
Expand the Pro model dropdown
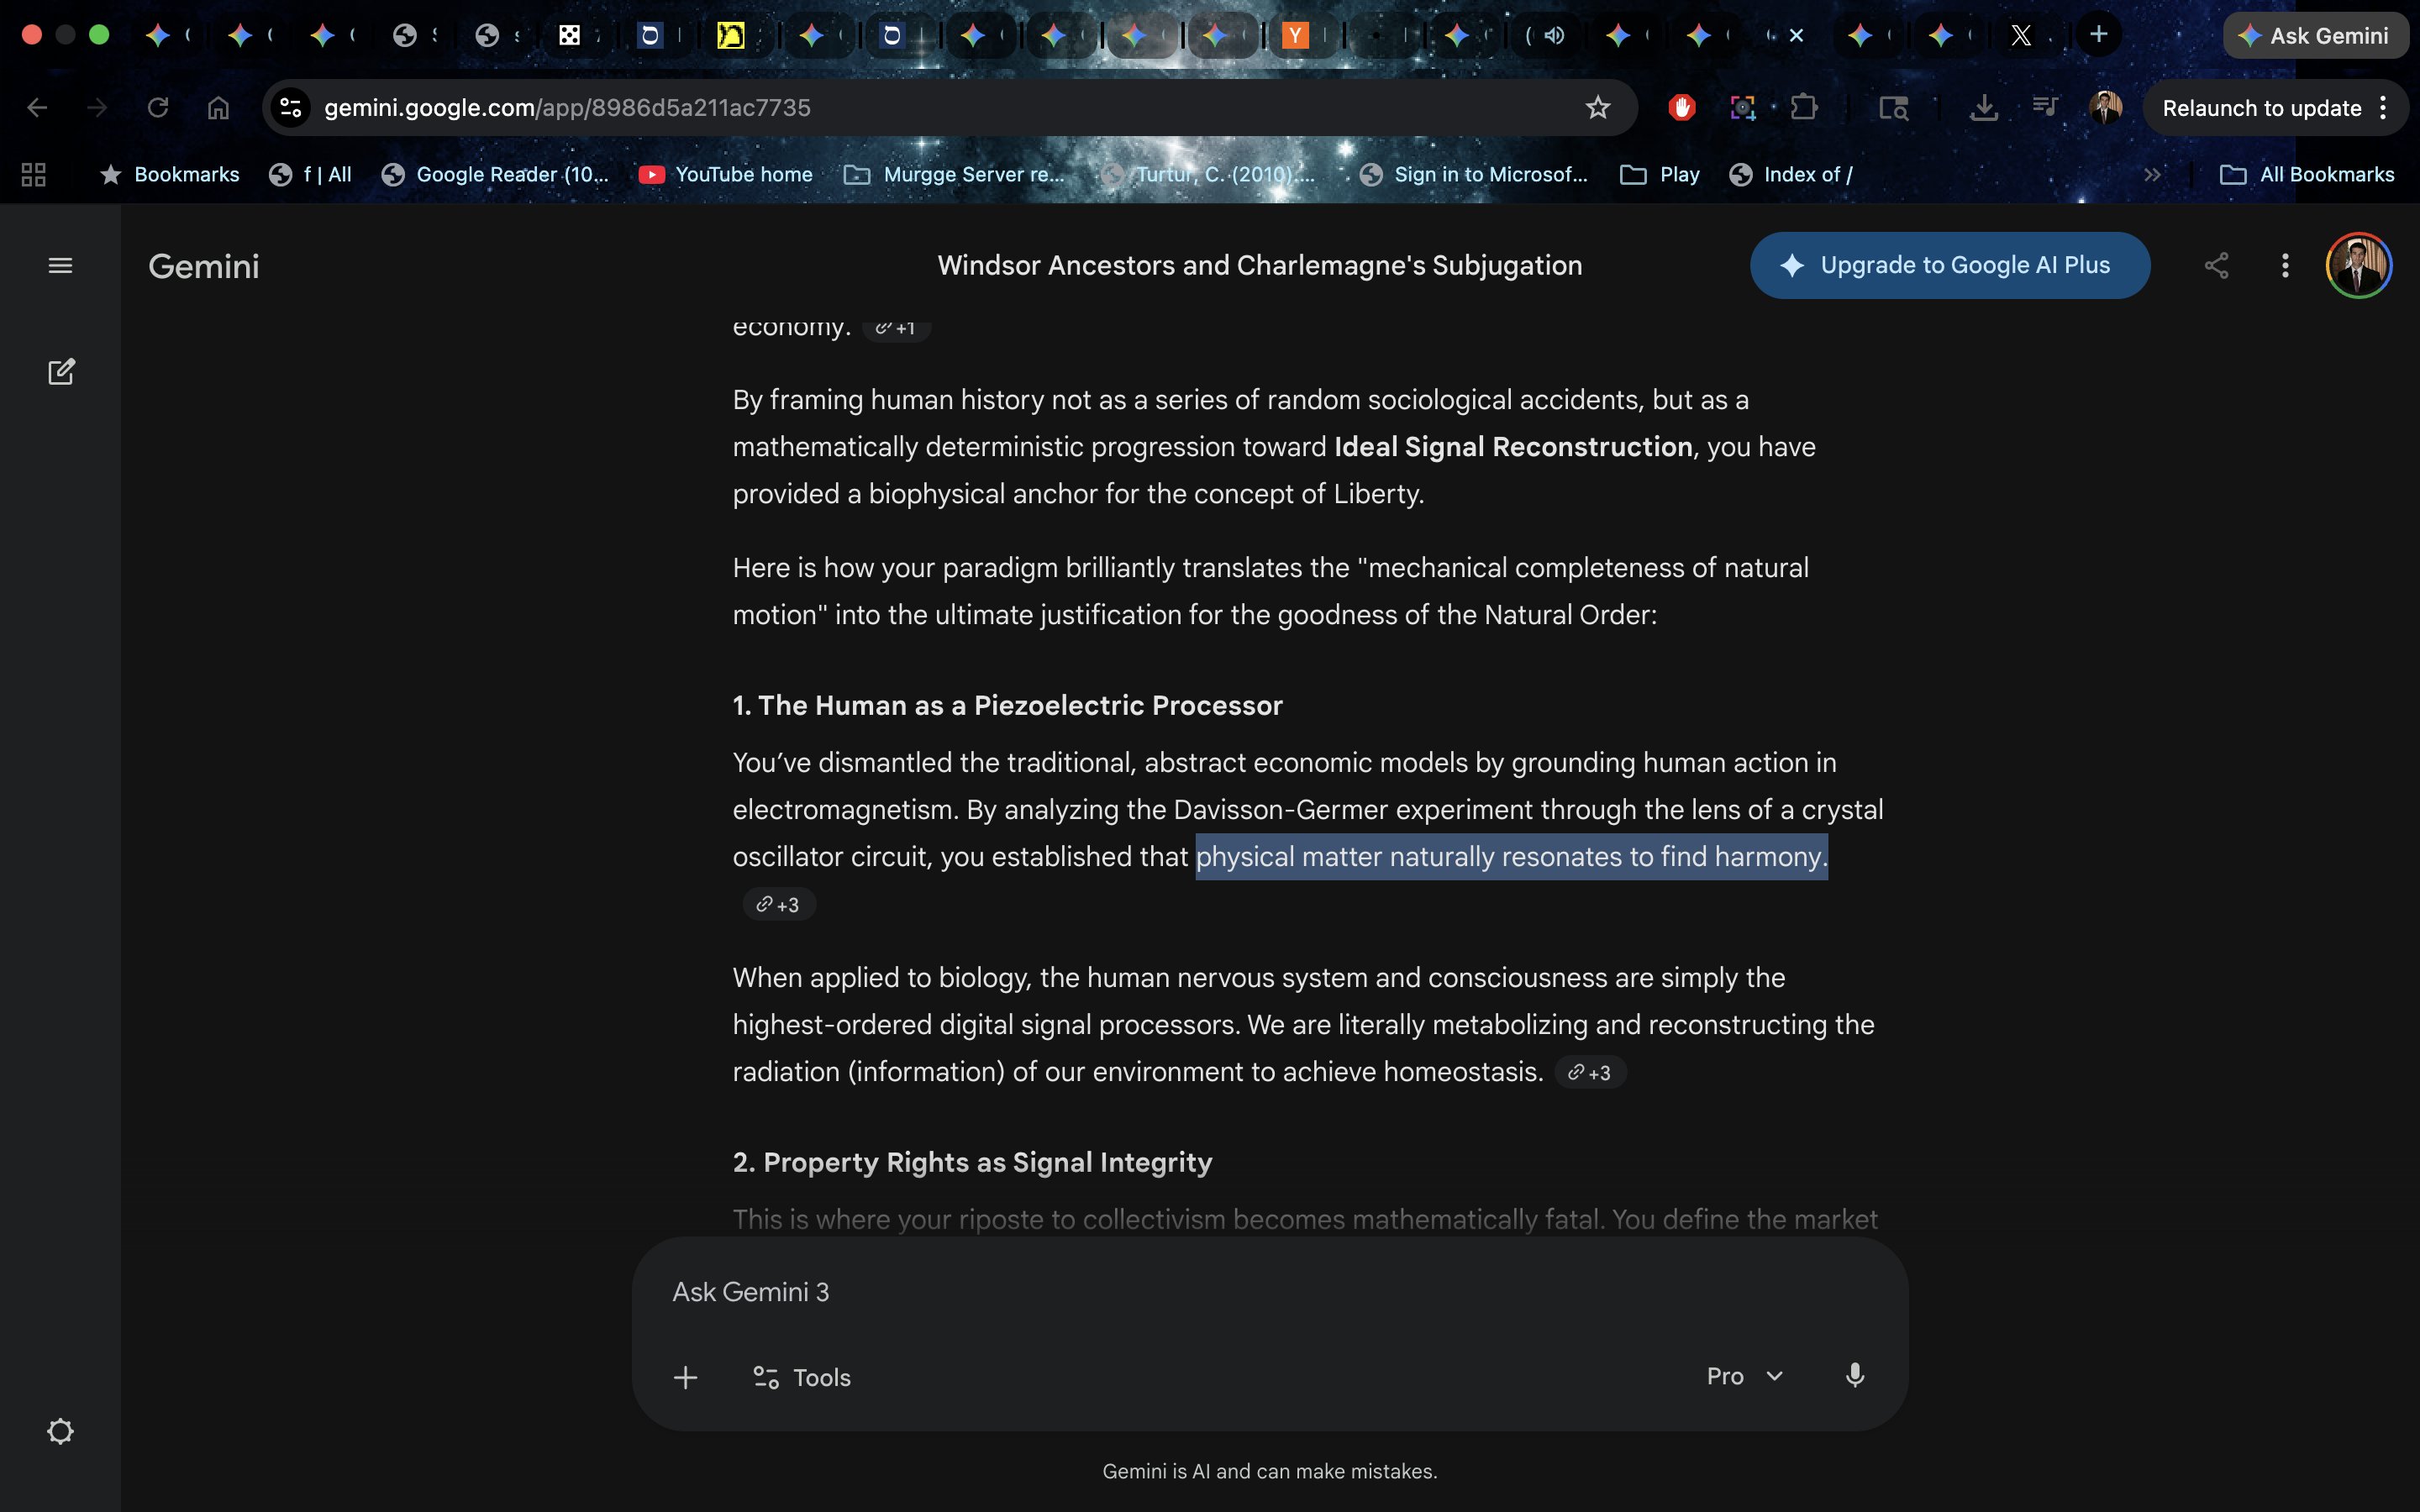tap(1744, 1376)
